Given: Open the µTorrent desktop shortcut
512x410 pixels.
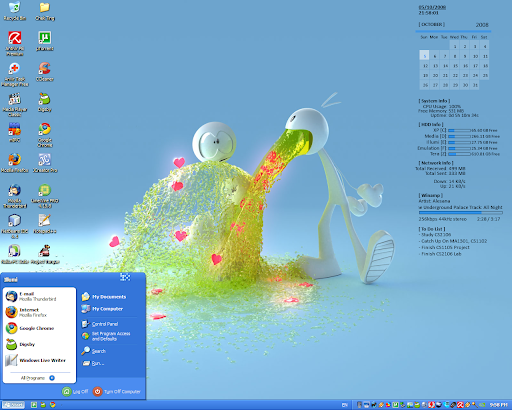Looking at the screenshot, I should coord(45,41).
